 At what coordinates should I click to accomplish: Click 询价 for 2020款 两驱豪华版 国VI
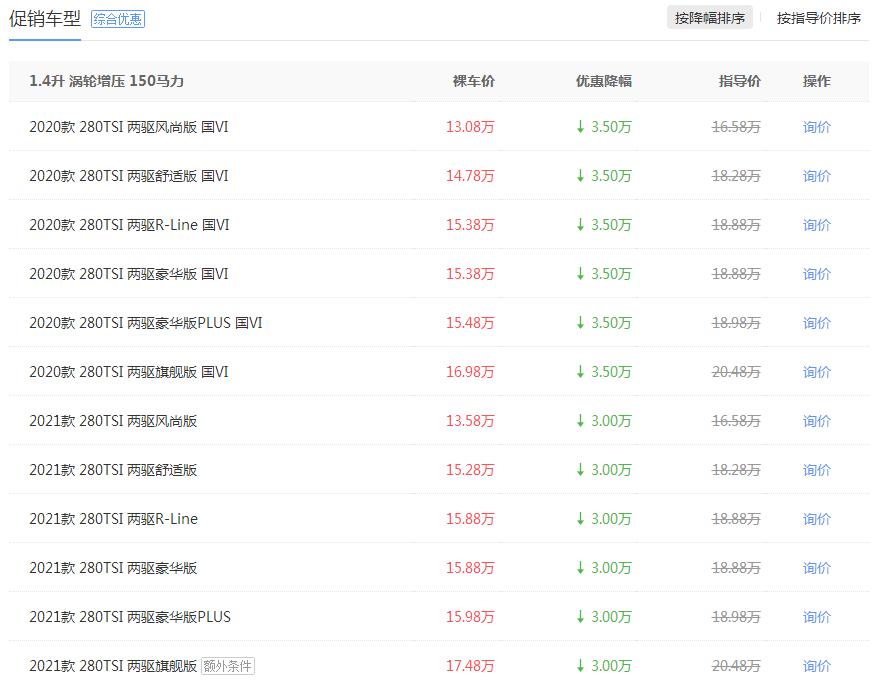click(817, 274)
